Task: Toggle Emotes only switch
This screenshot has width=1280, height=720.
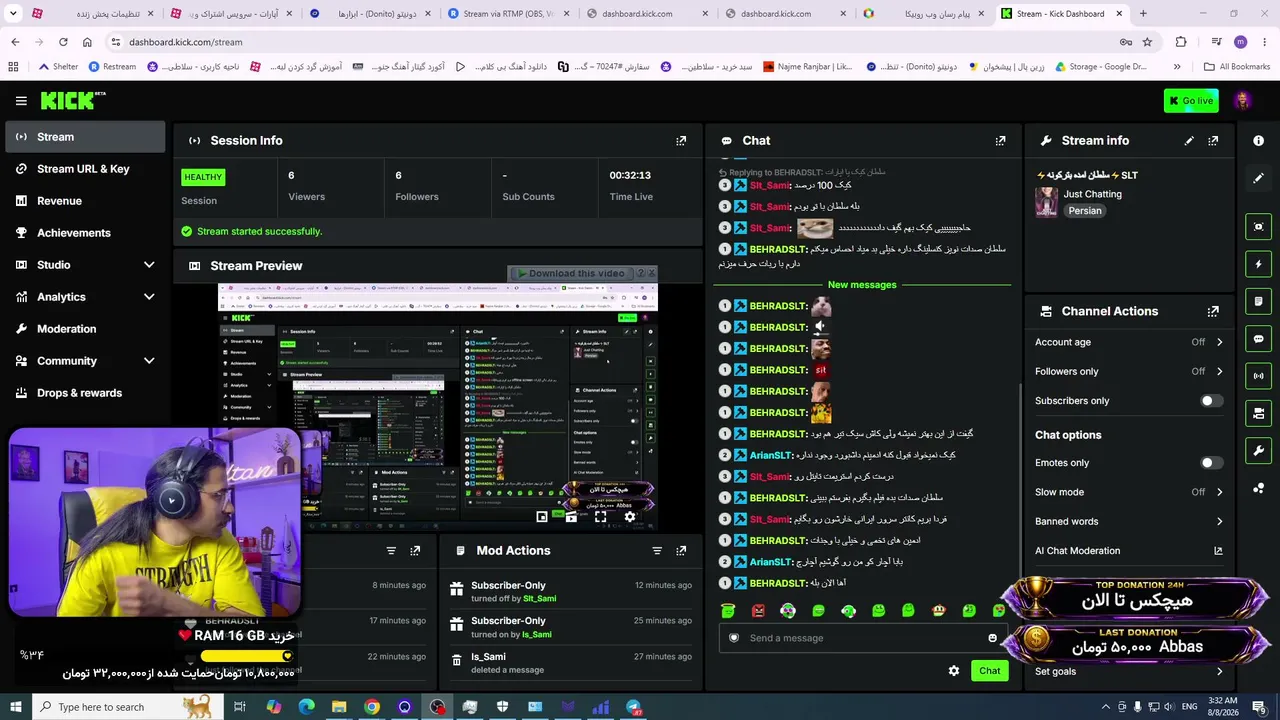Action: (1210, 463)
